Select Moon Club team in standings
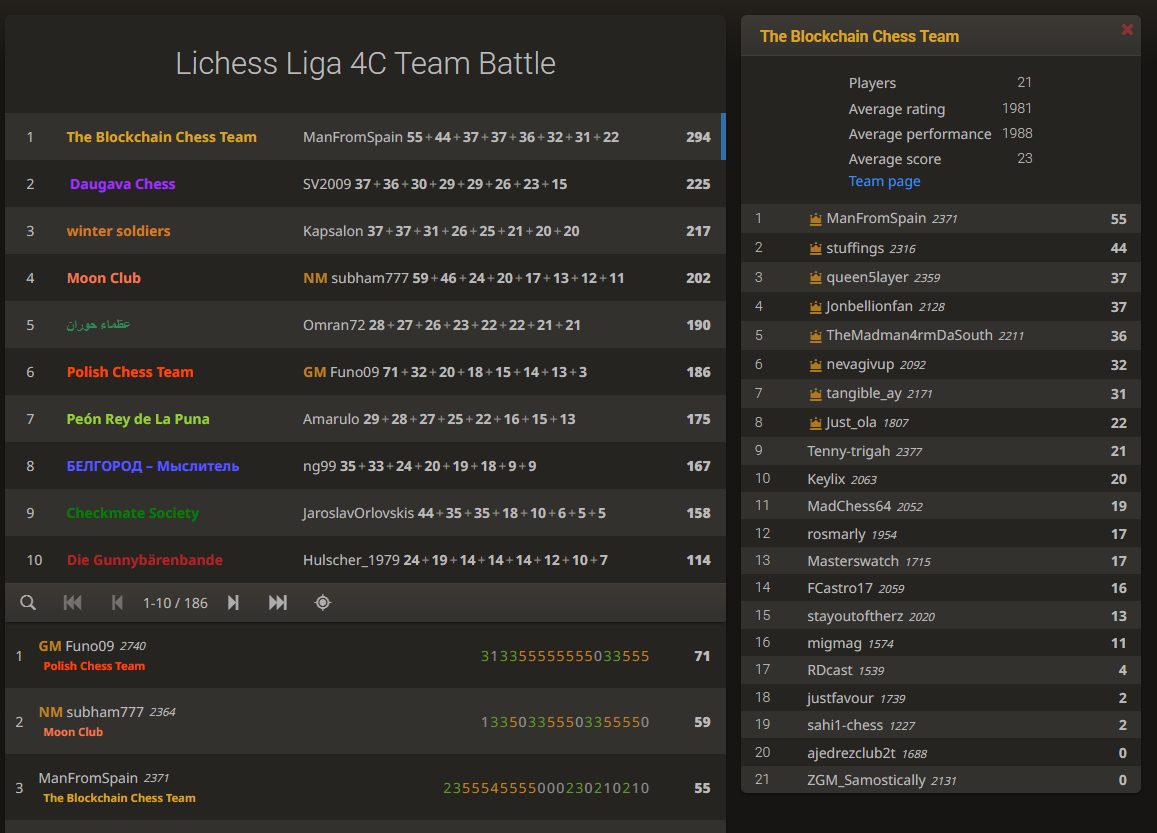1157x833 pixels. (x=103, y=278)
